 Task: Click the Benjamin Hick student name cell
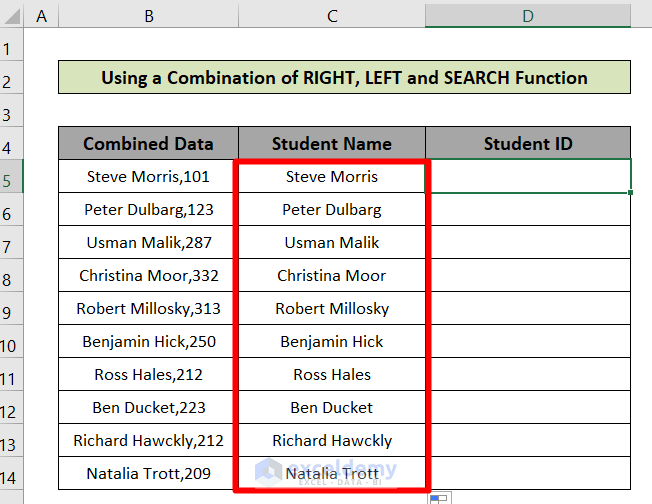[x=332, y=342]
